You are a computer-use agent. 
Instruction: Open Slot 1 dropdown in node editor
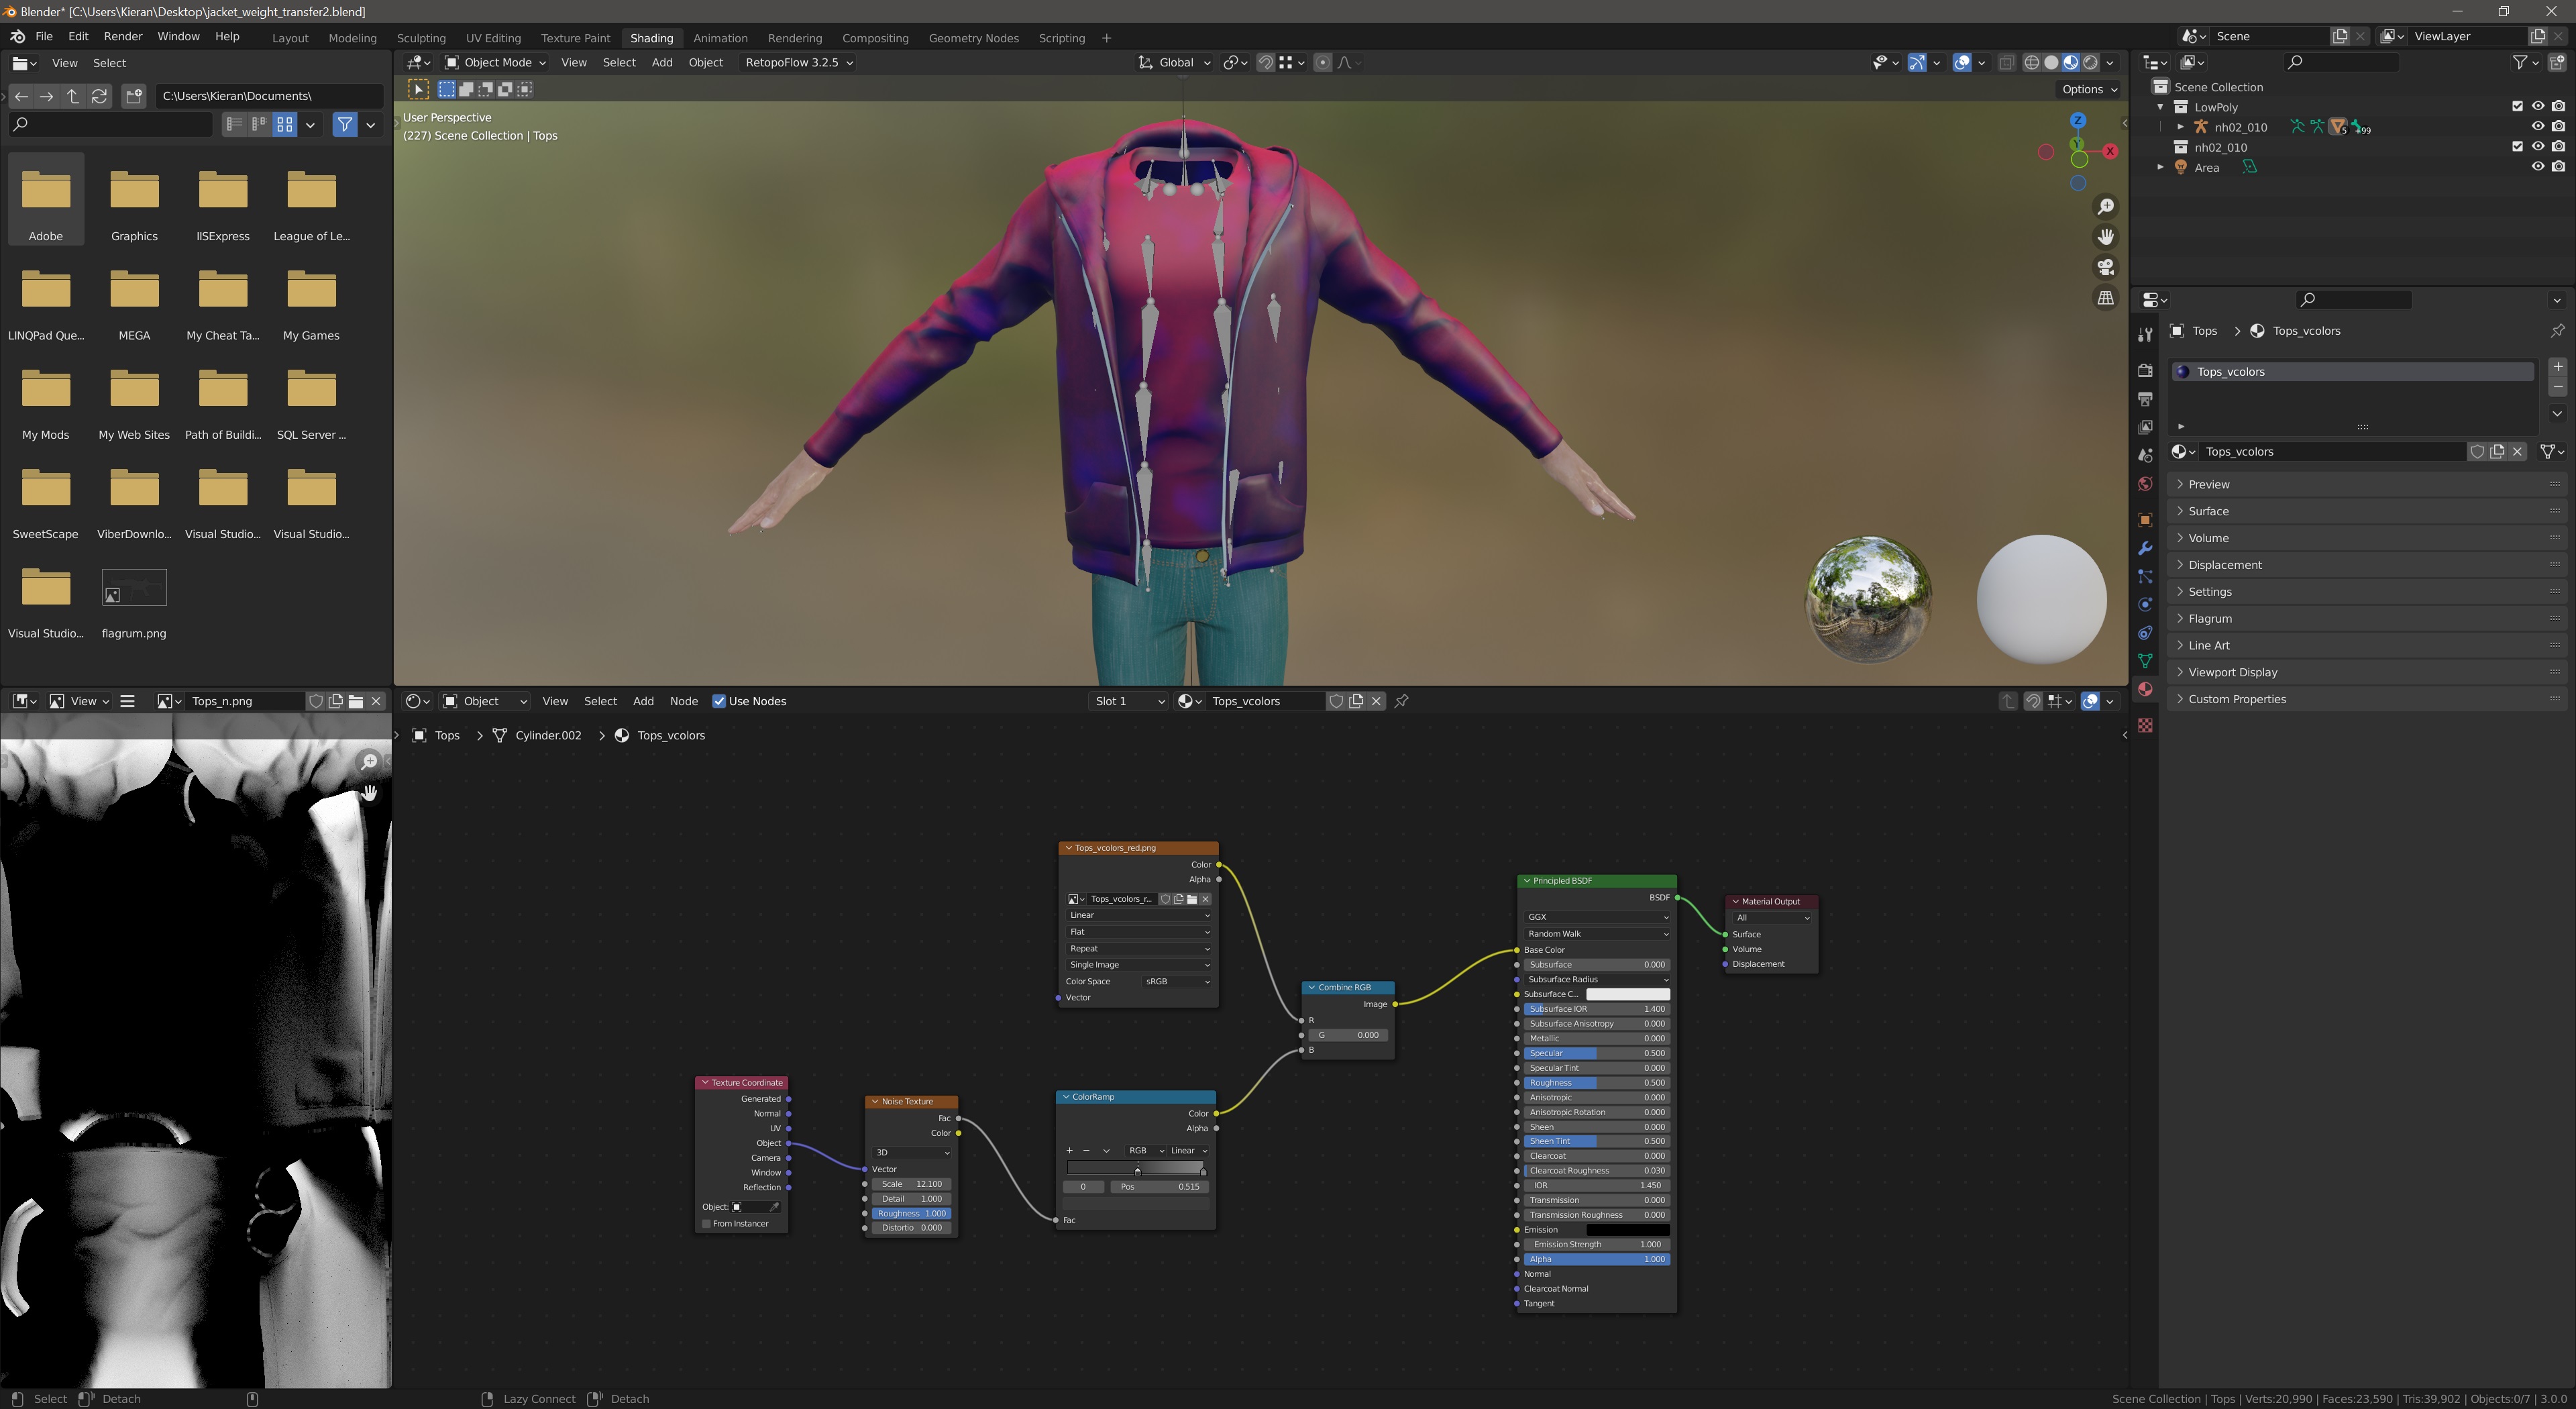click(x=1128, y=701)
